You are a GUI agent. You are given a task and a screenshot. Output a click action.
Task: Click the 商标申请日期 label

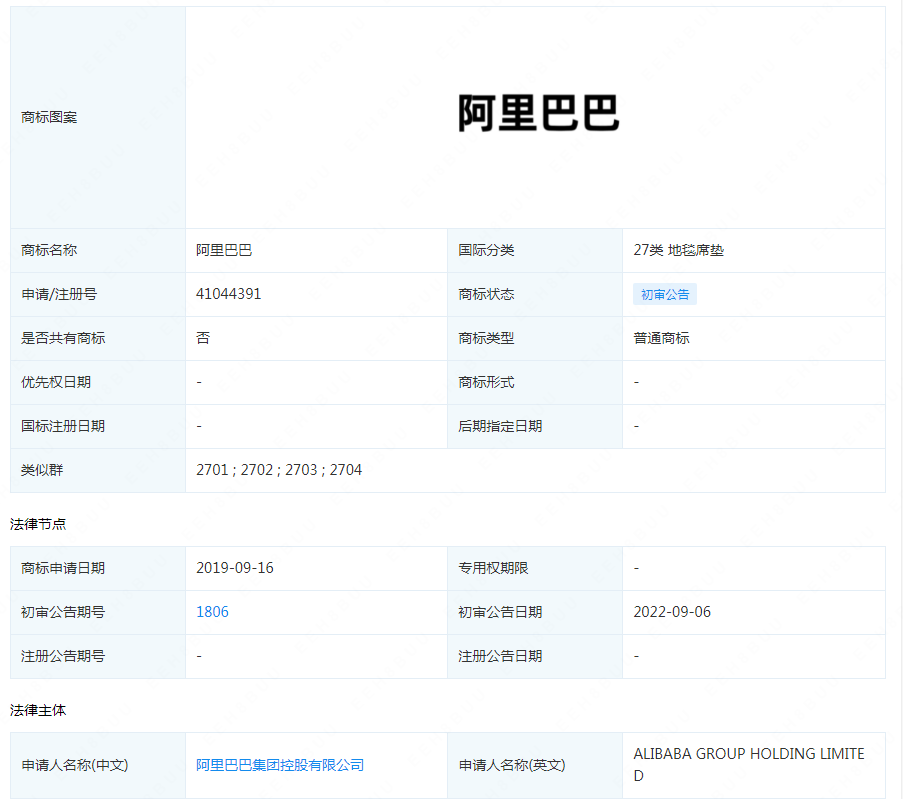coord(63,568)
